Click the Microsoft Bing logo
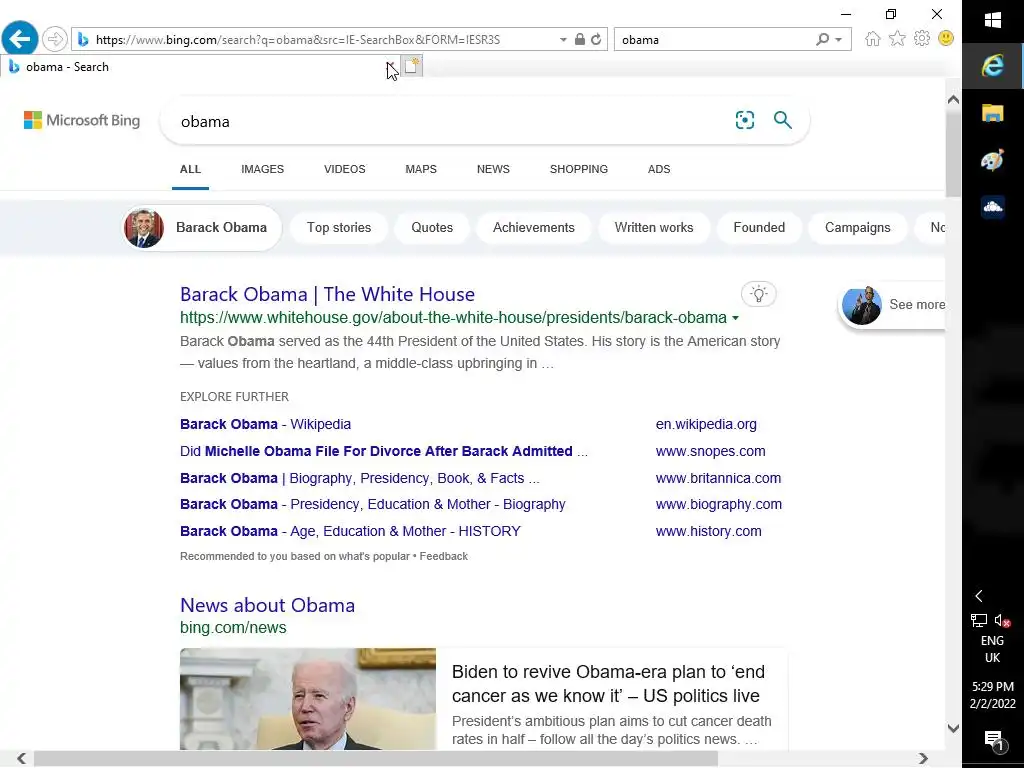Screen dimensions: 1024x768 point(82,120)
